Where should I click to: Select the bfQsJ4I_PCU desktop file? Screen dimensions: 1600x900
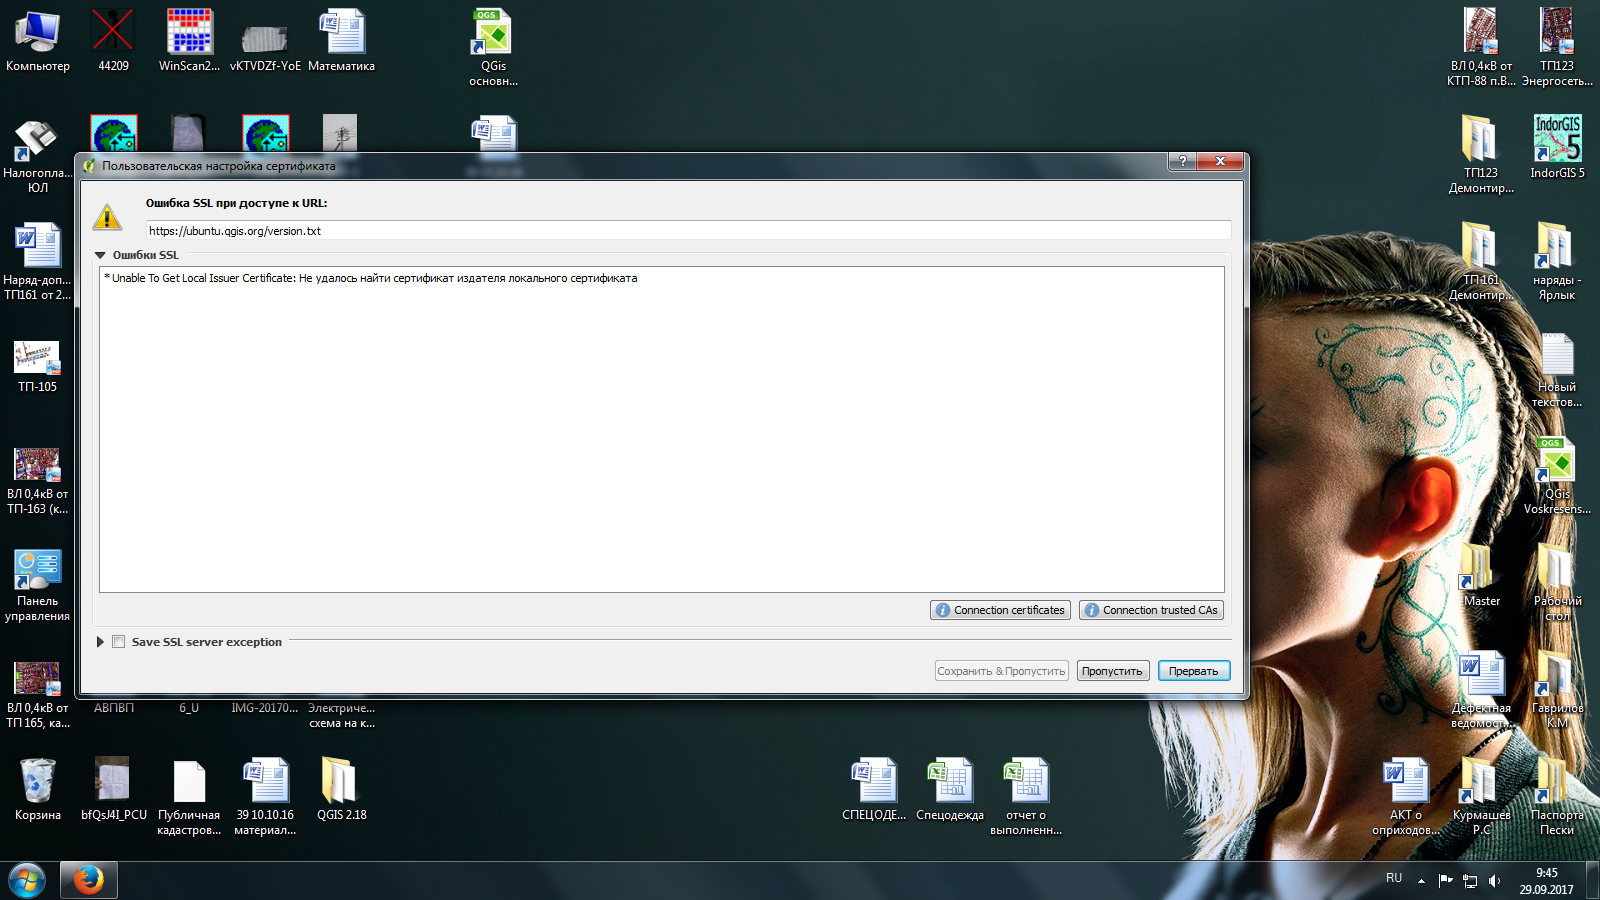pyautogui.click(x=113, y=790)
